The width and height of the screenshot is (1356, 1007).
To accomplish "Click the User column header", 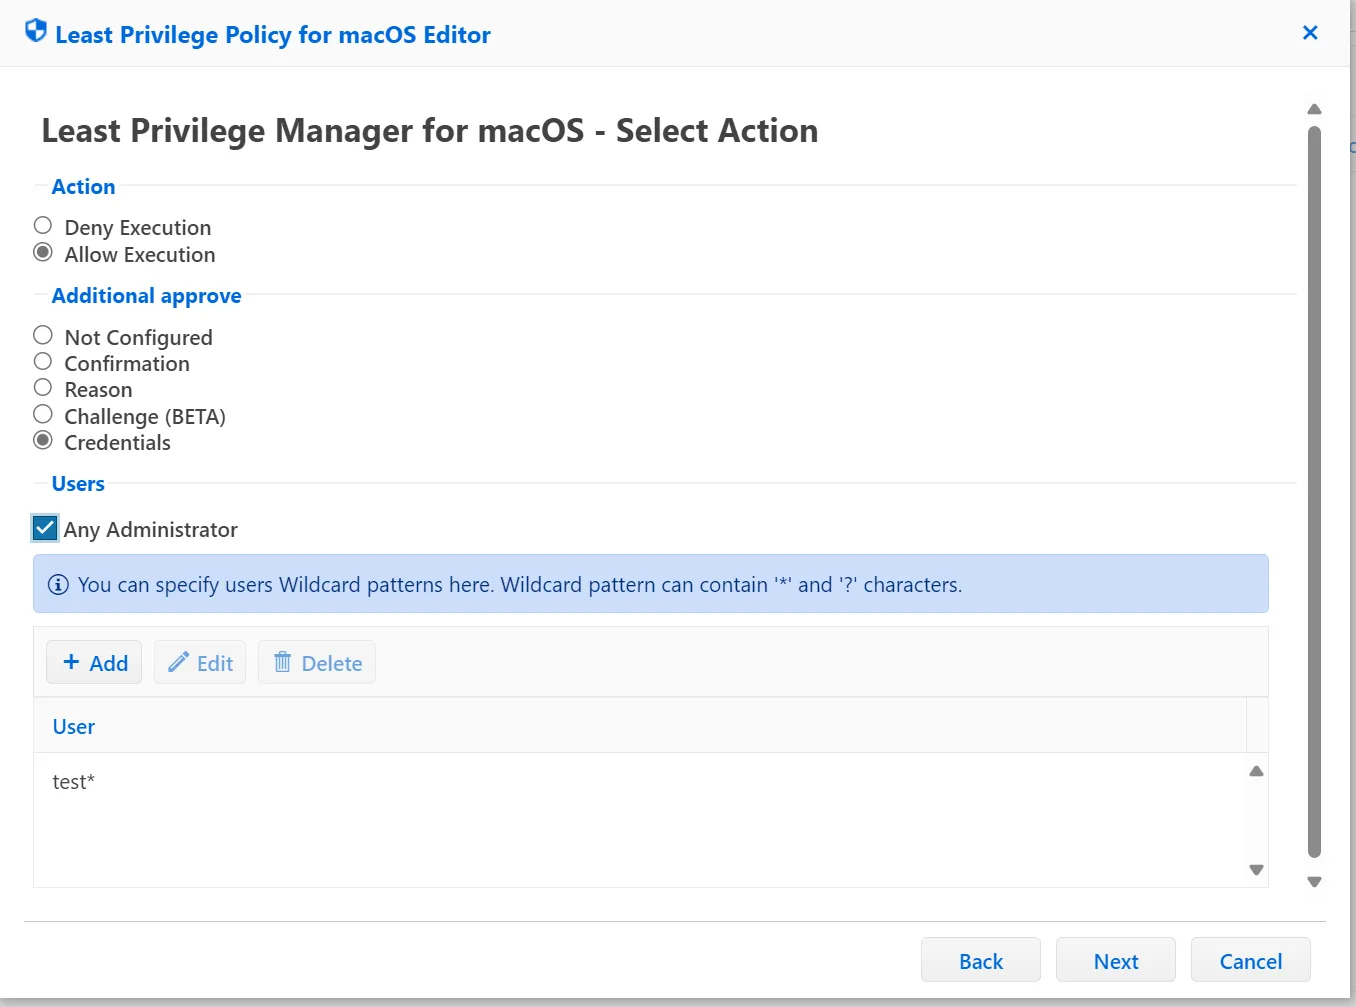I will pyautogui.click(x=73, y=726).
